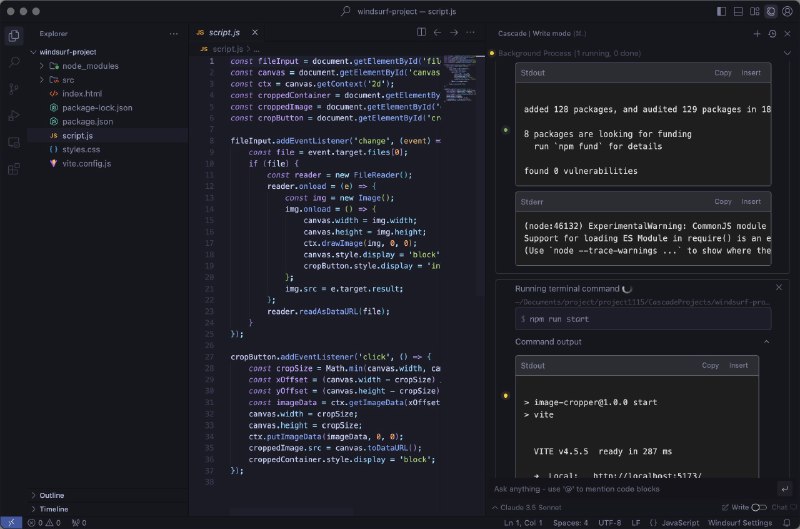Screen dimensions: 800x529
Task: Open styles.css in the explorer
Action: [81, 149]
